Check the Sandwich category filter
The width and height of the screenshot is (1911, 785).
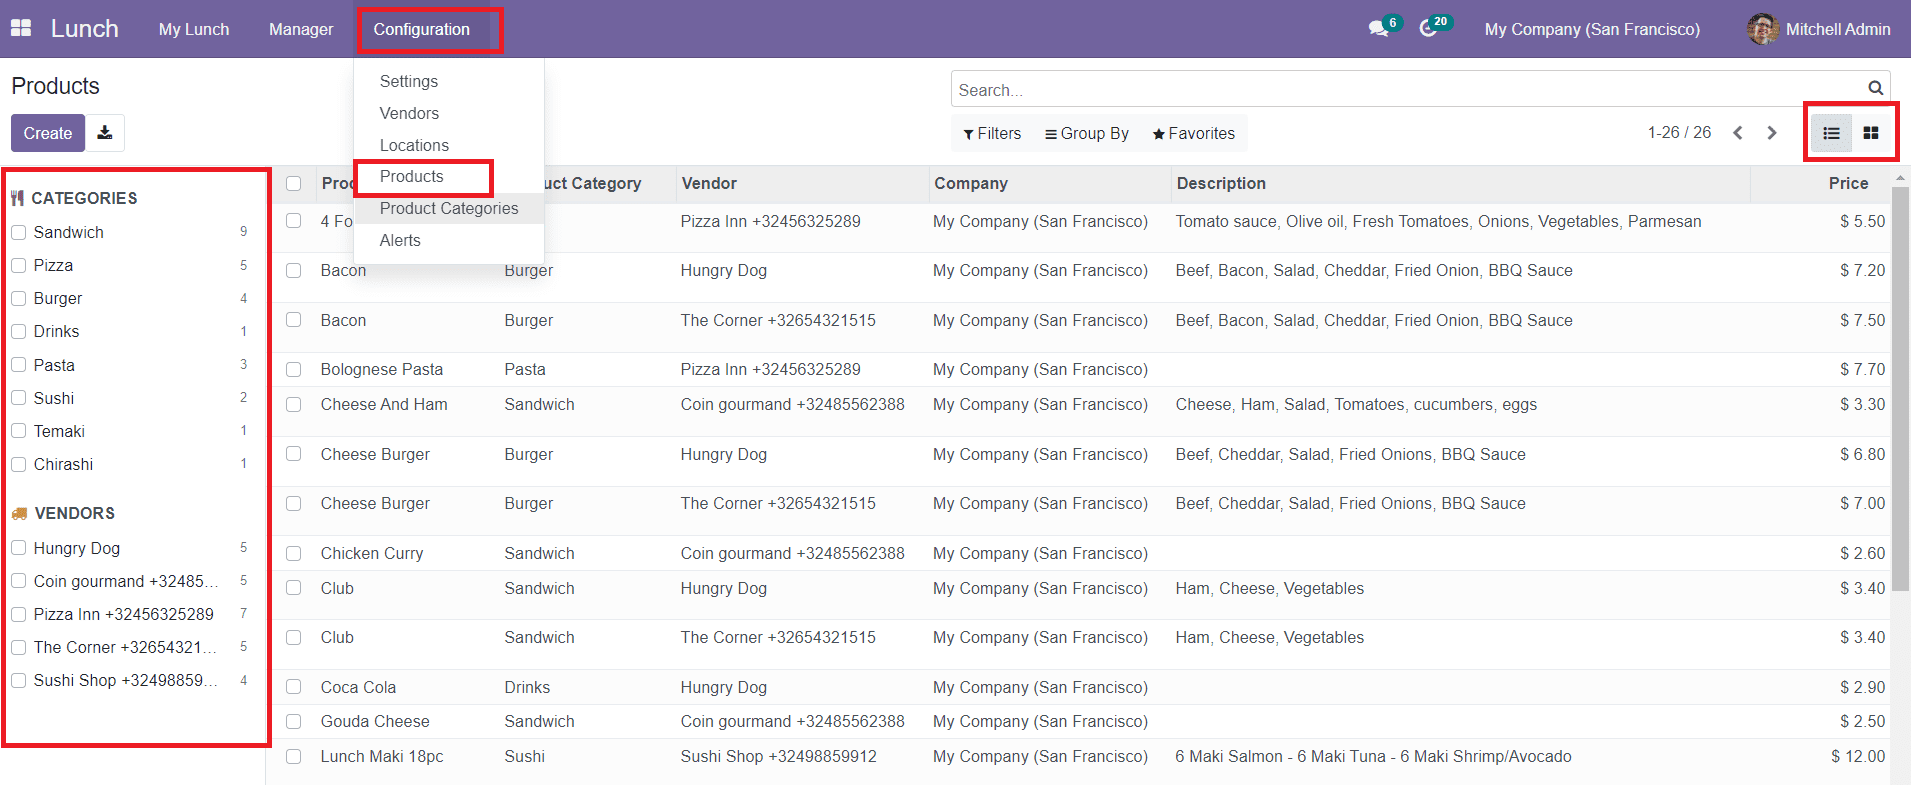point(19,233)
